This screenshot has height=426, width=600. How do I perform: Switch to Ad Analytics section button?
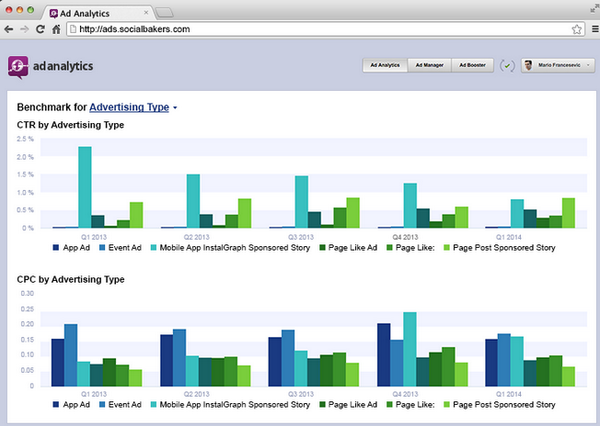[385, 65]
